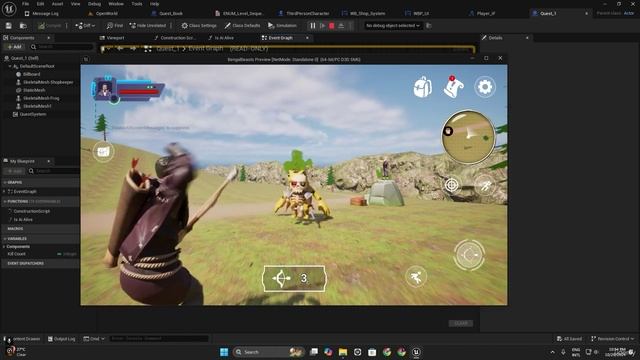Click the Add component button
The image size is (640, 360).
(14, 47)
